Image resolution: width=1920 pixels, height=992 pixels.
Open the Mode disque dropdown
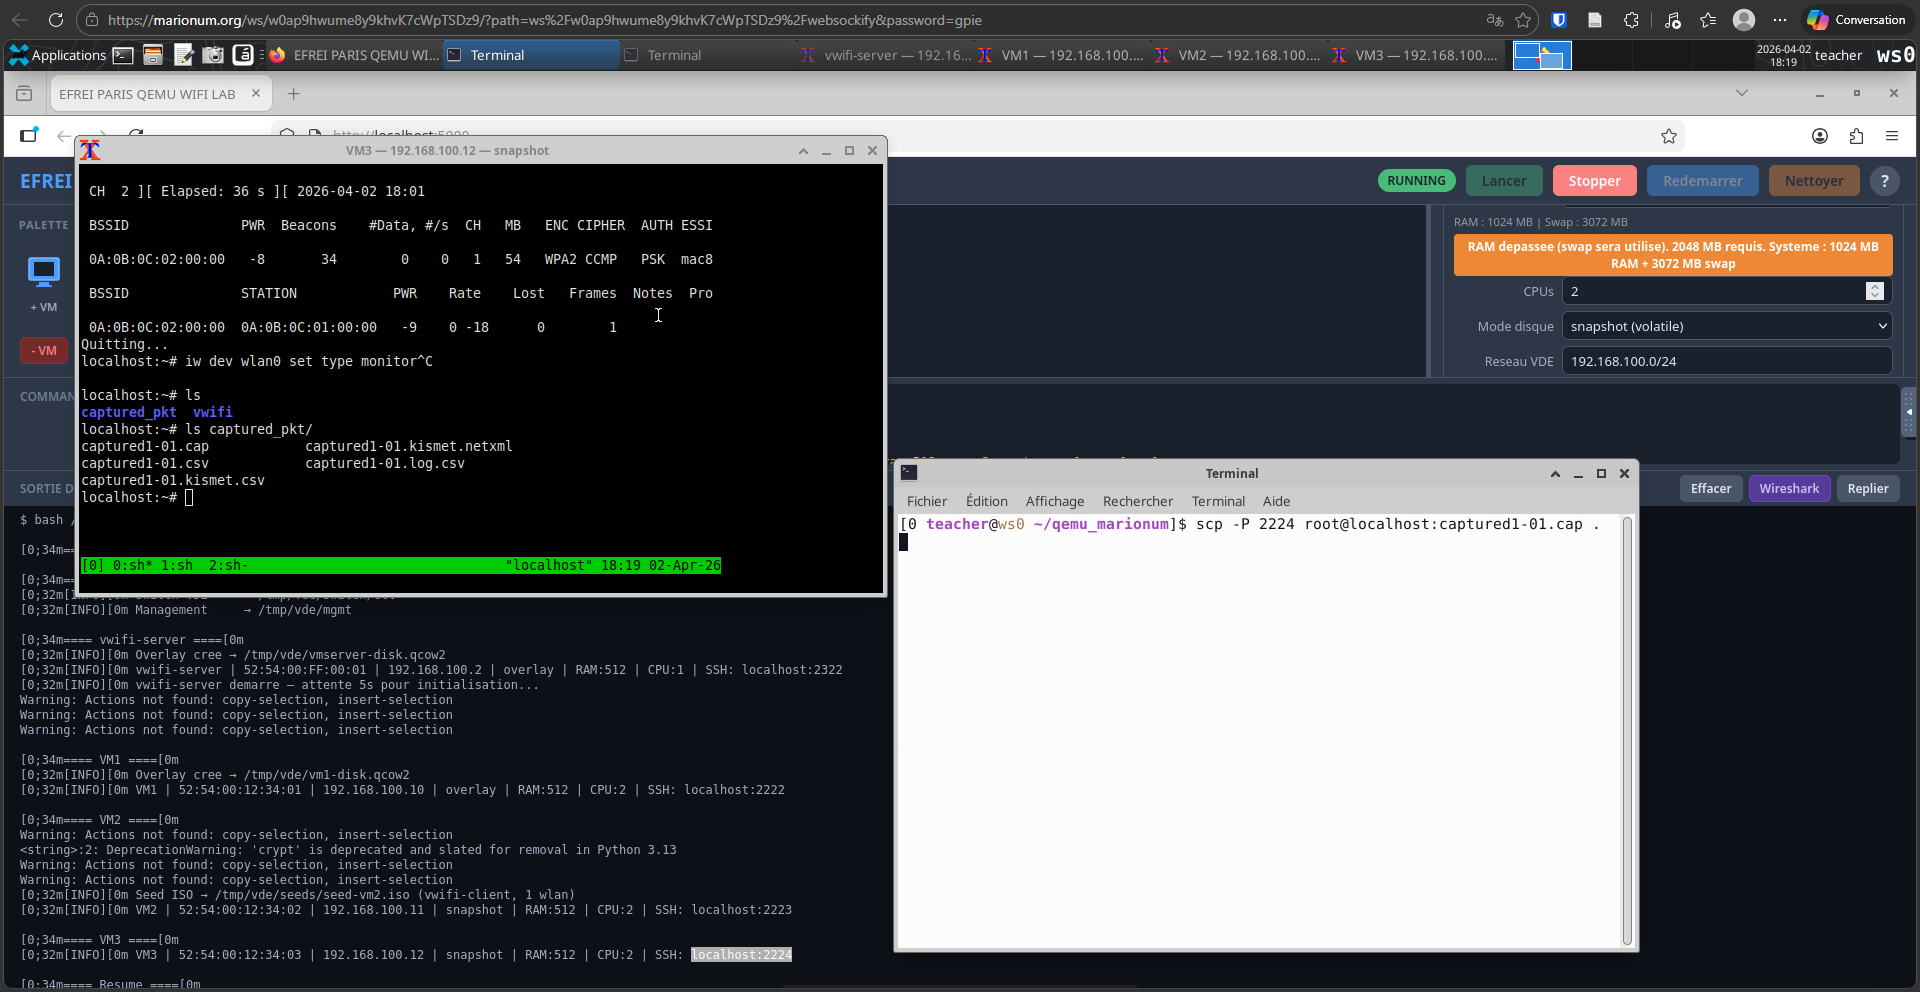tap(1726, 326)
